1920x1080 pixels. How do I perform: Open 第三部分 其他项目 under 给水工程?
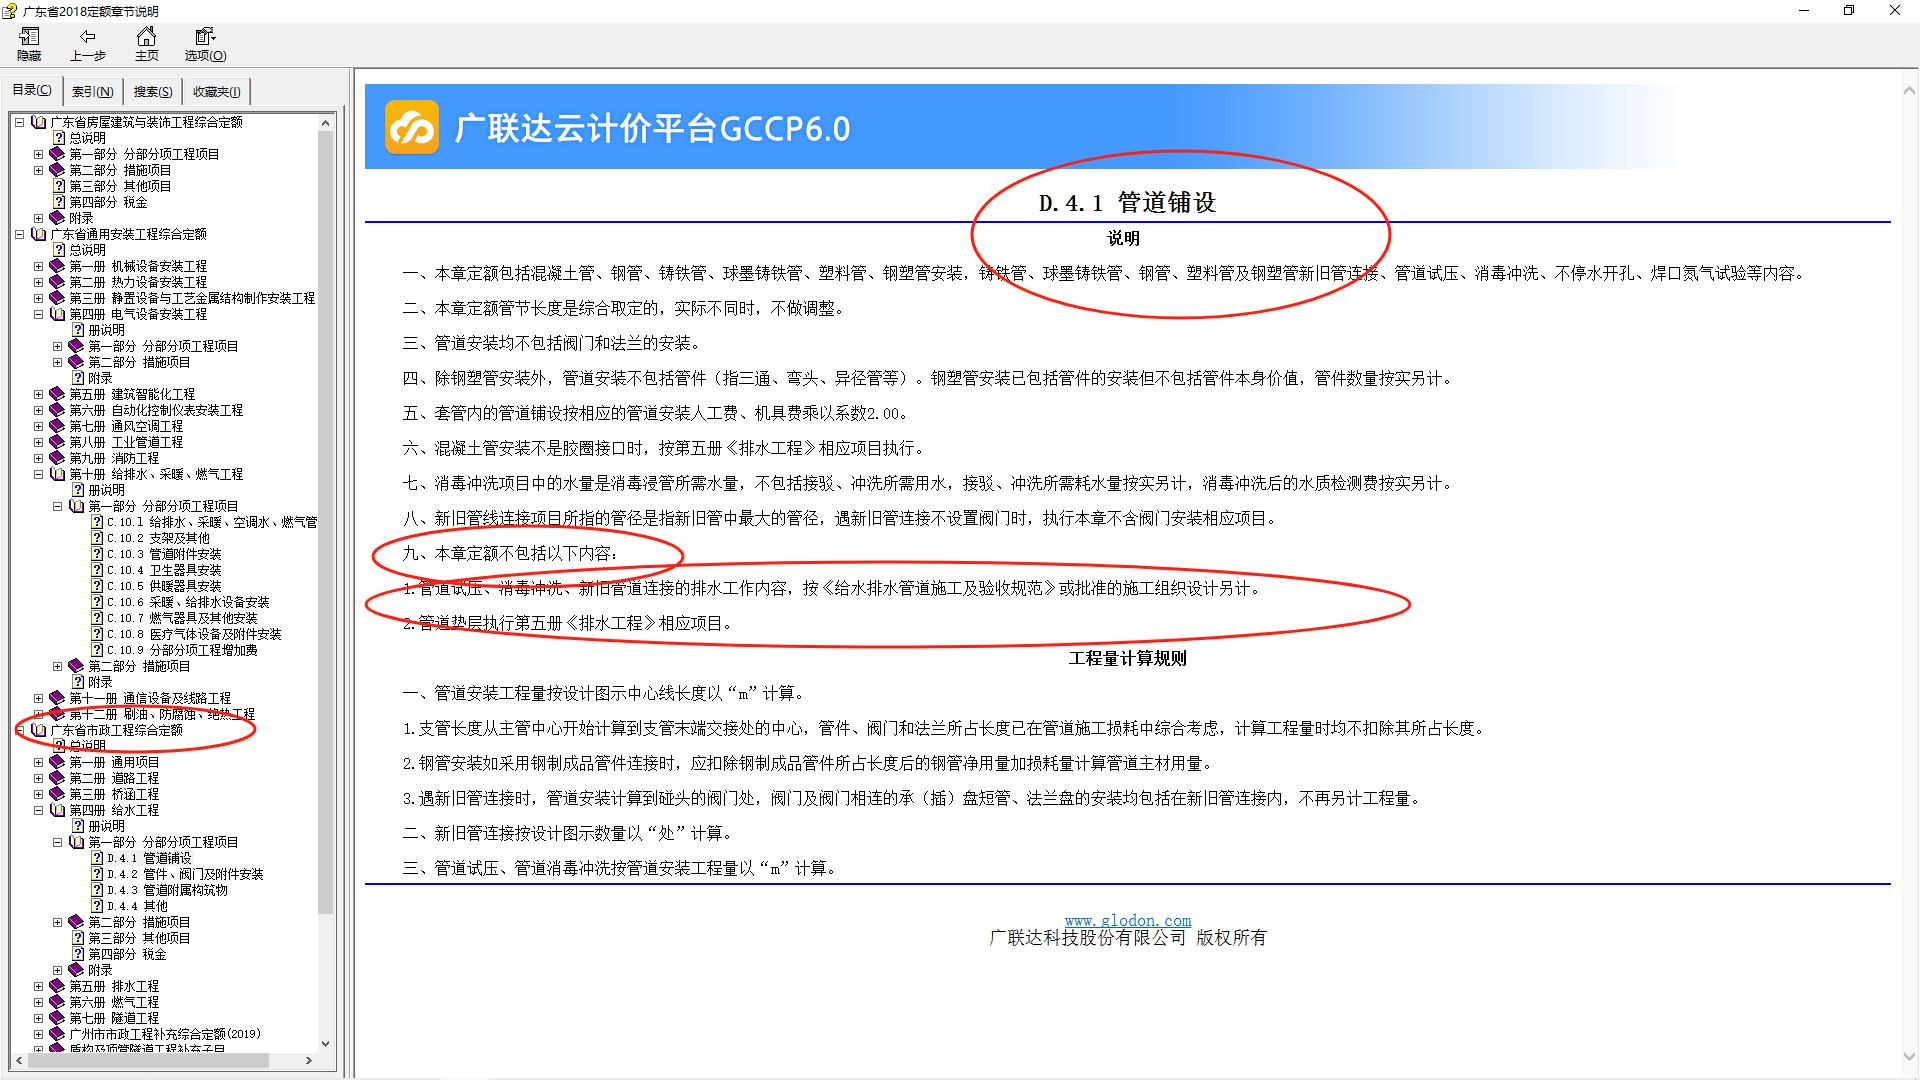(x=139, y=938)
